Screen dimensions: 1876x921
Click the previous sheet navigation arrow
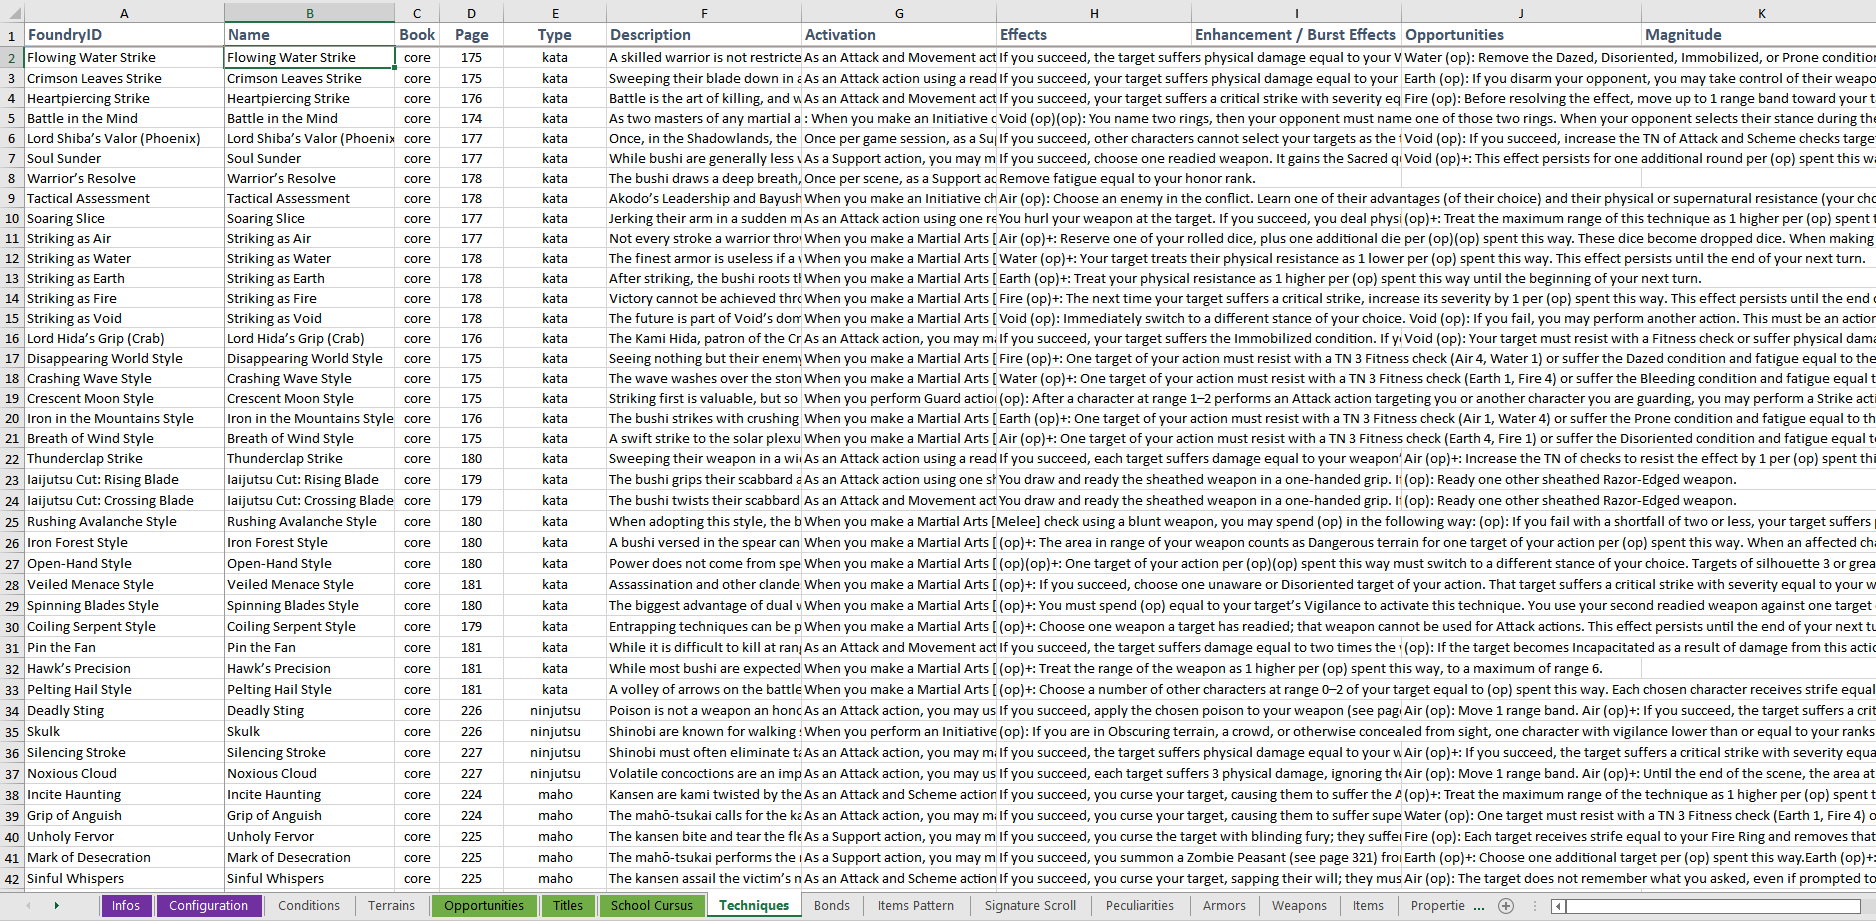28,905
